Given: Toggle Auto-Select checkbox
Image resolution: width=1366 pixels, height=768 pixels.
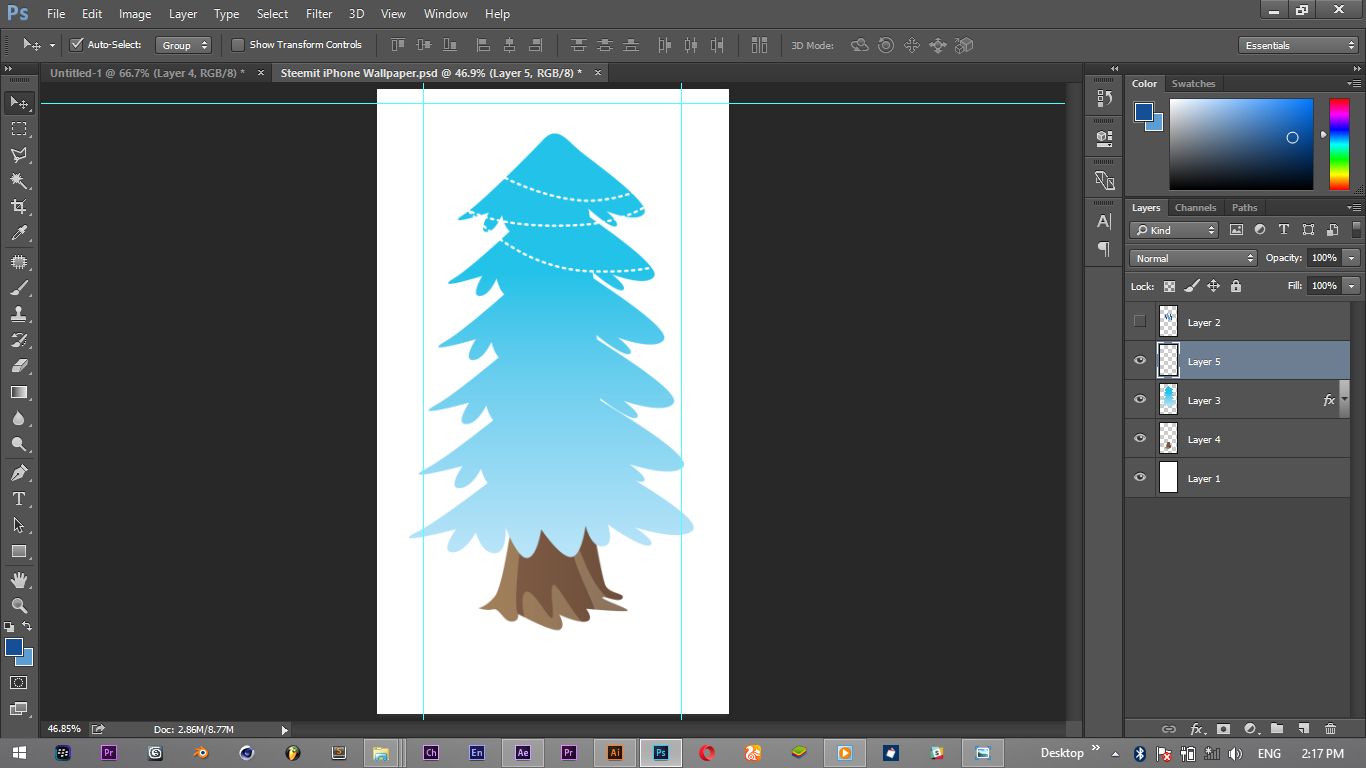Looking at the screenshot, I should [x=77, y=45].
